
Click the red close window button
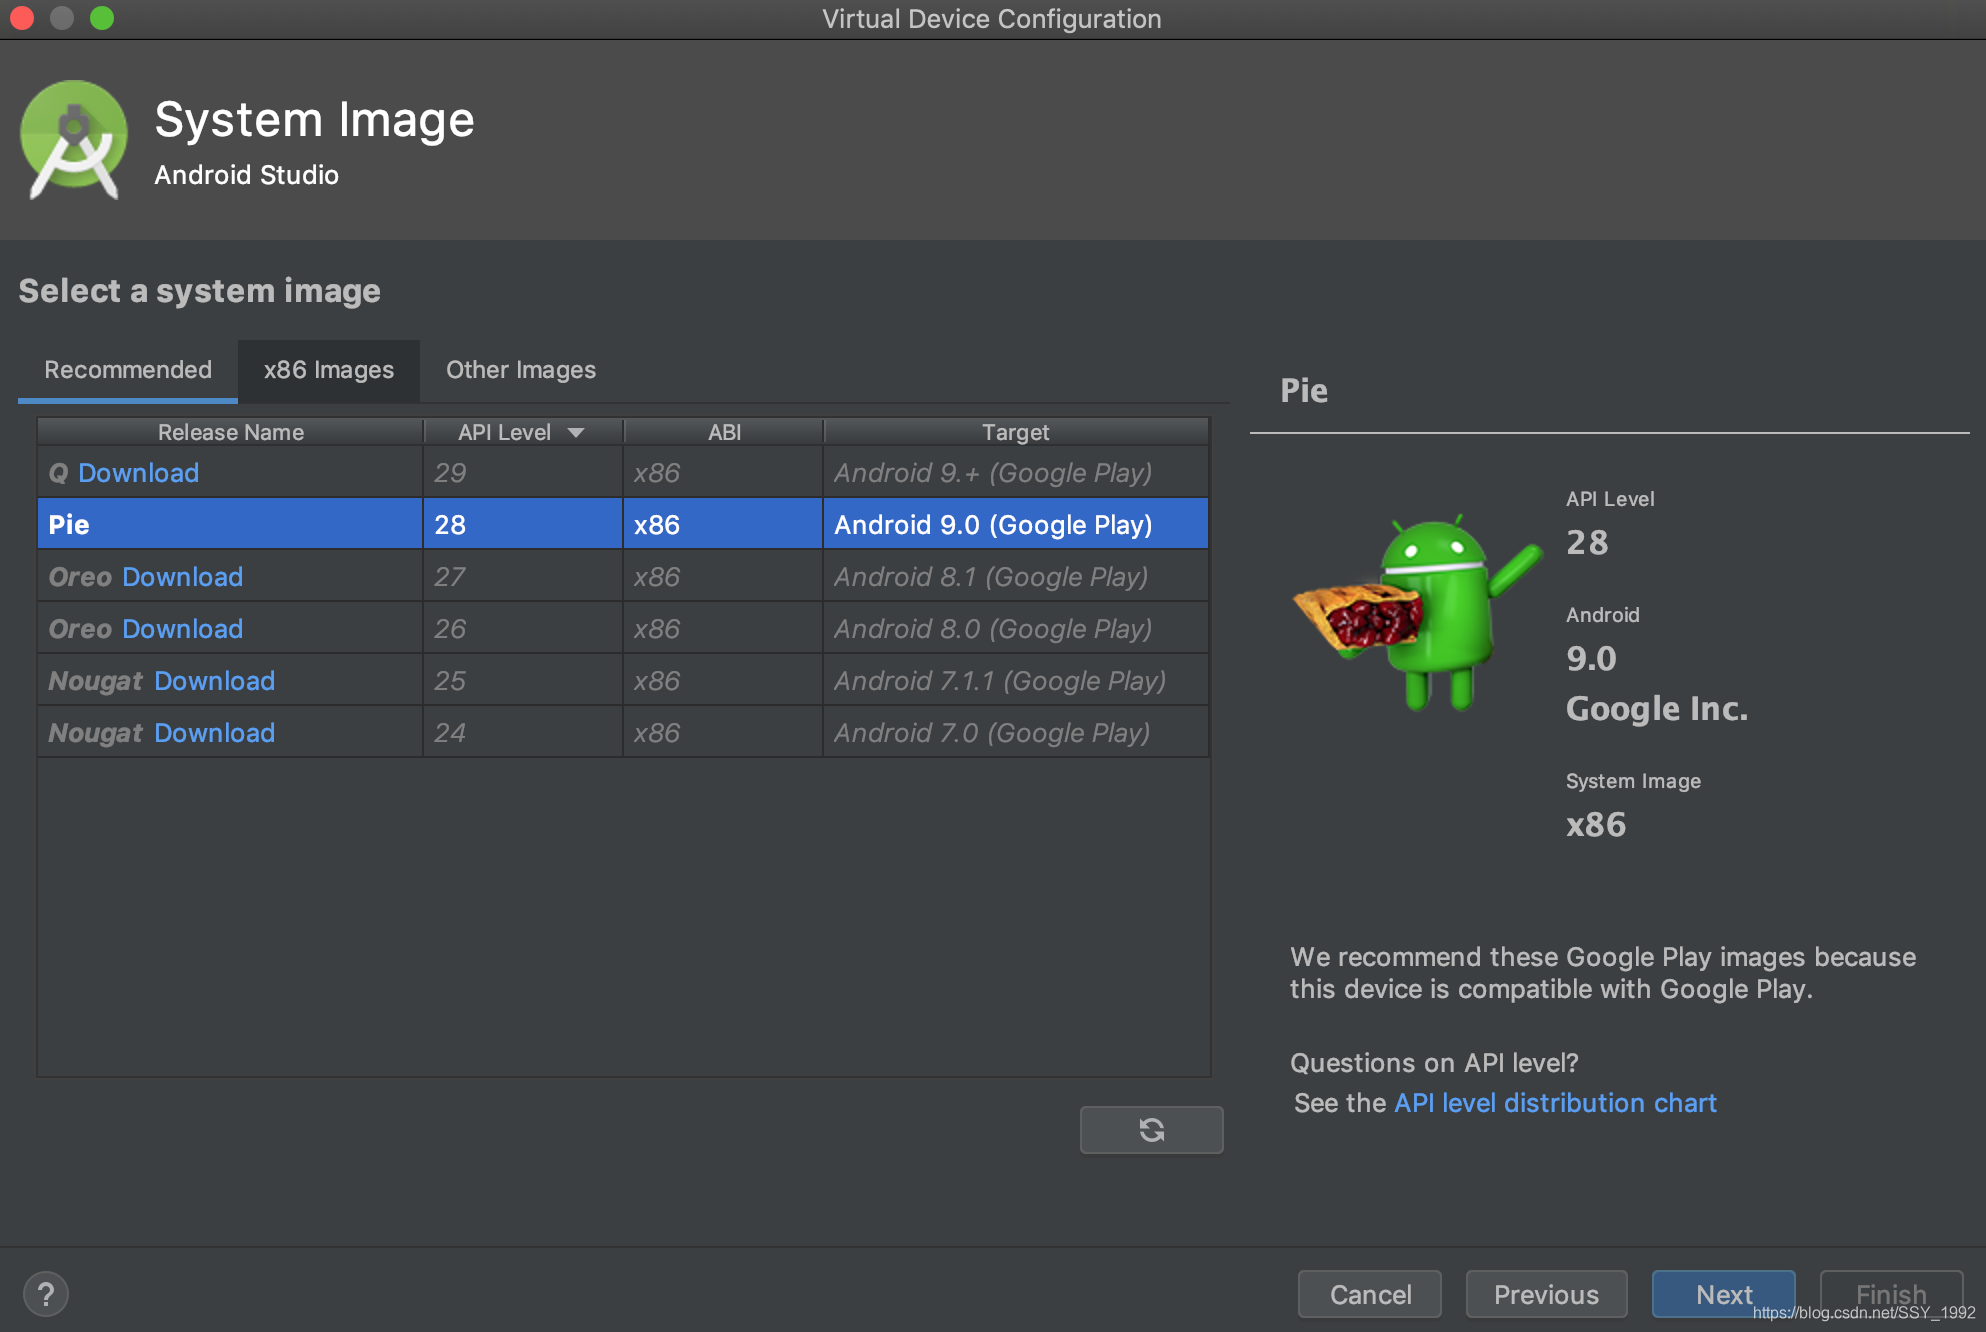(x=22, y=18)
